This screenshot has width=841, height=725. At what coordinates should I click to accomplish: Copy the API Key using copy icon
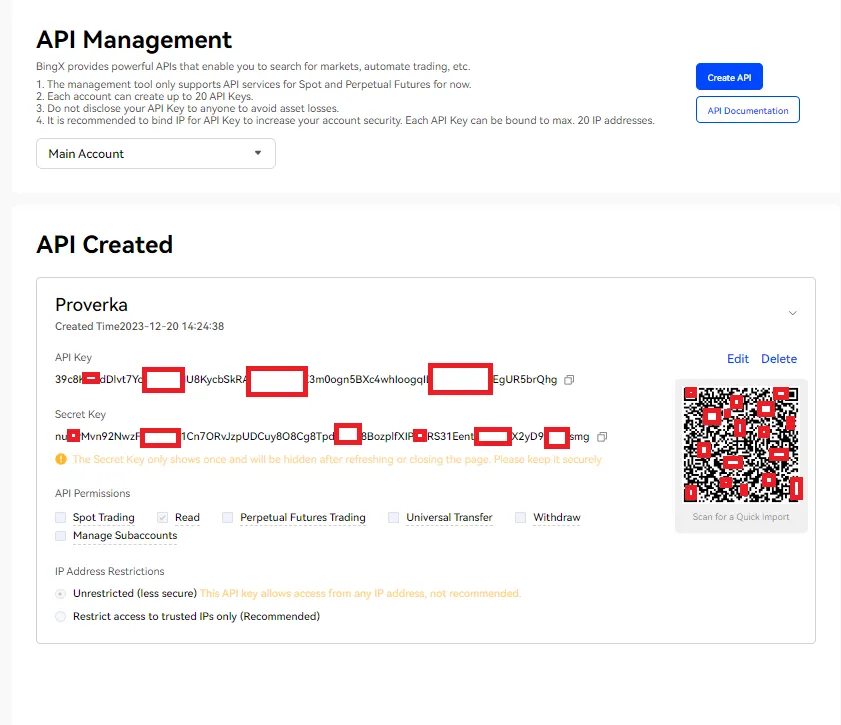point(569,380)
